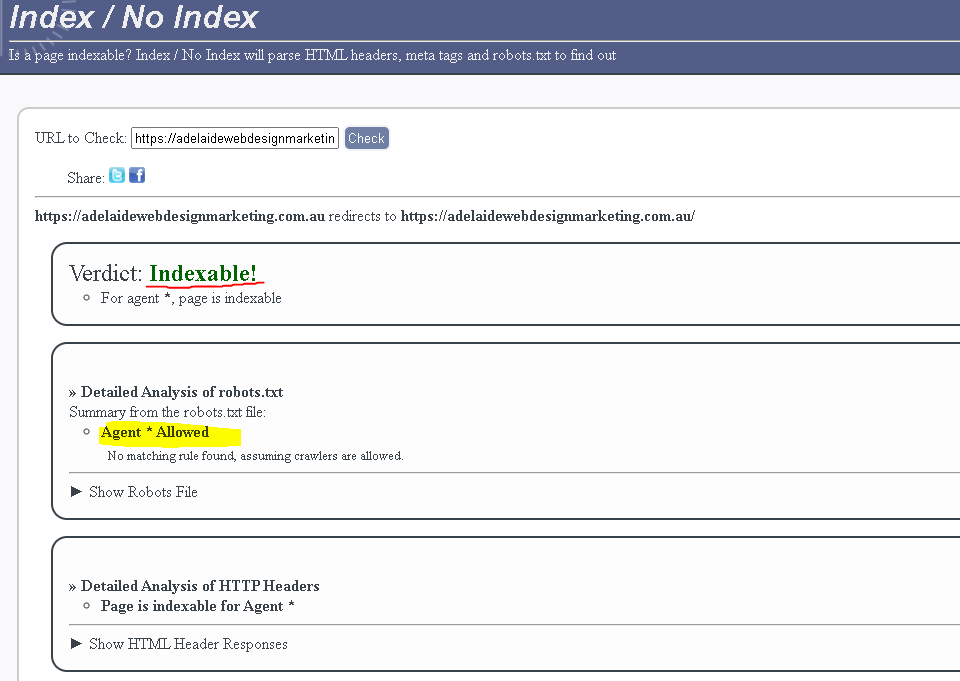
Task: Select the highlighted Agent * Allowed text
Action: pos(155,432)
